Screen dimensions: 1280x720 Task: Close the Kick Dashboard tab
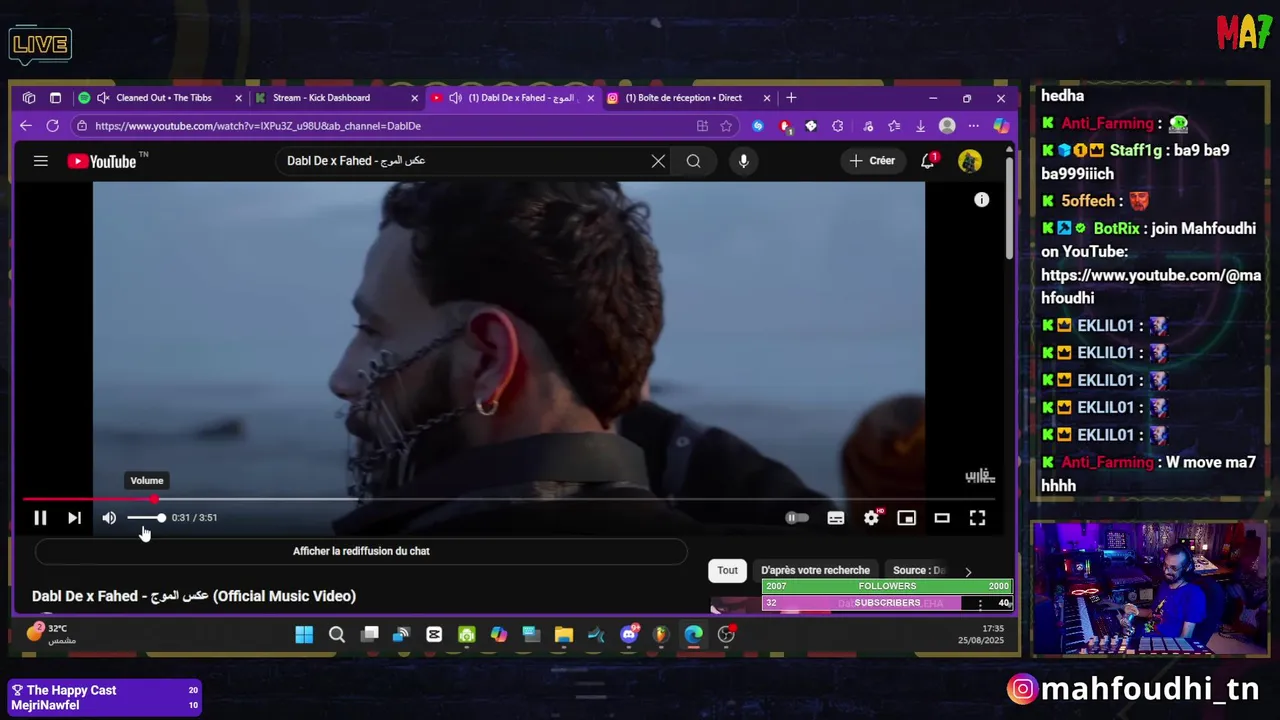(x=415, y=98)
